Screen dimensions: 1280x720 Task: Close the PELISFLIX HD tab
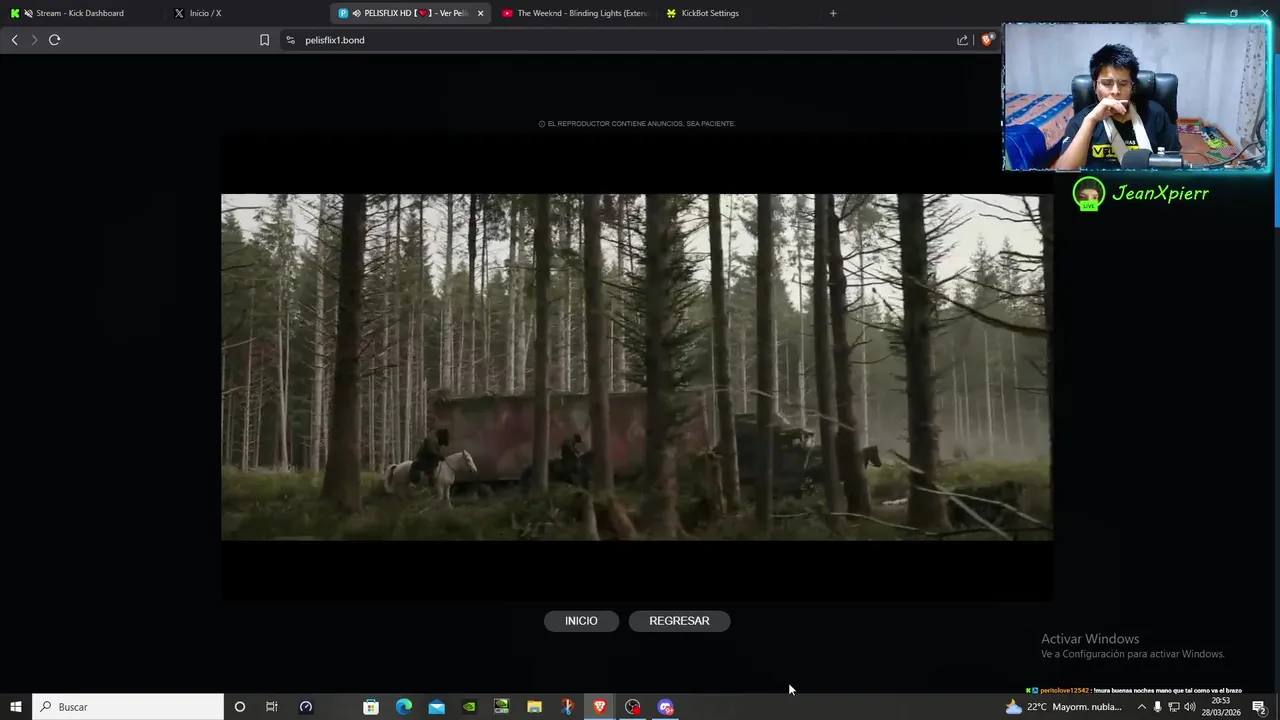pos(480,13)
